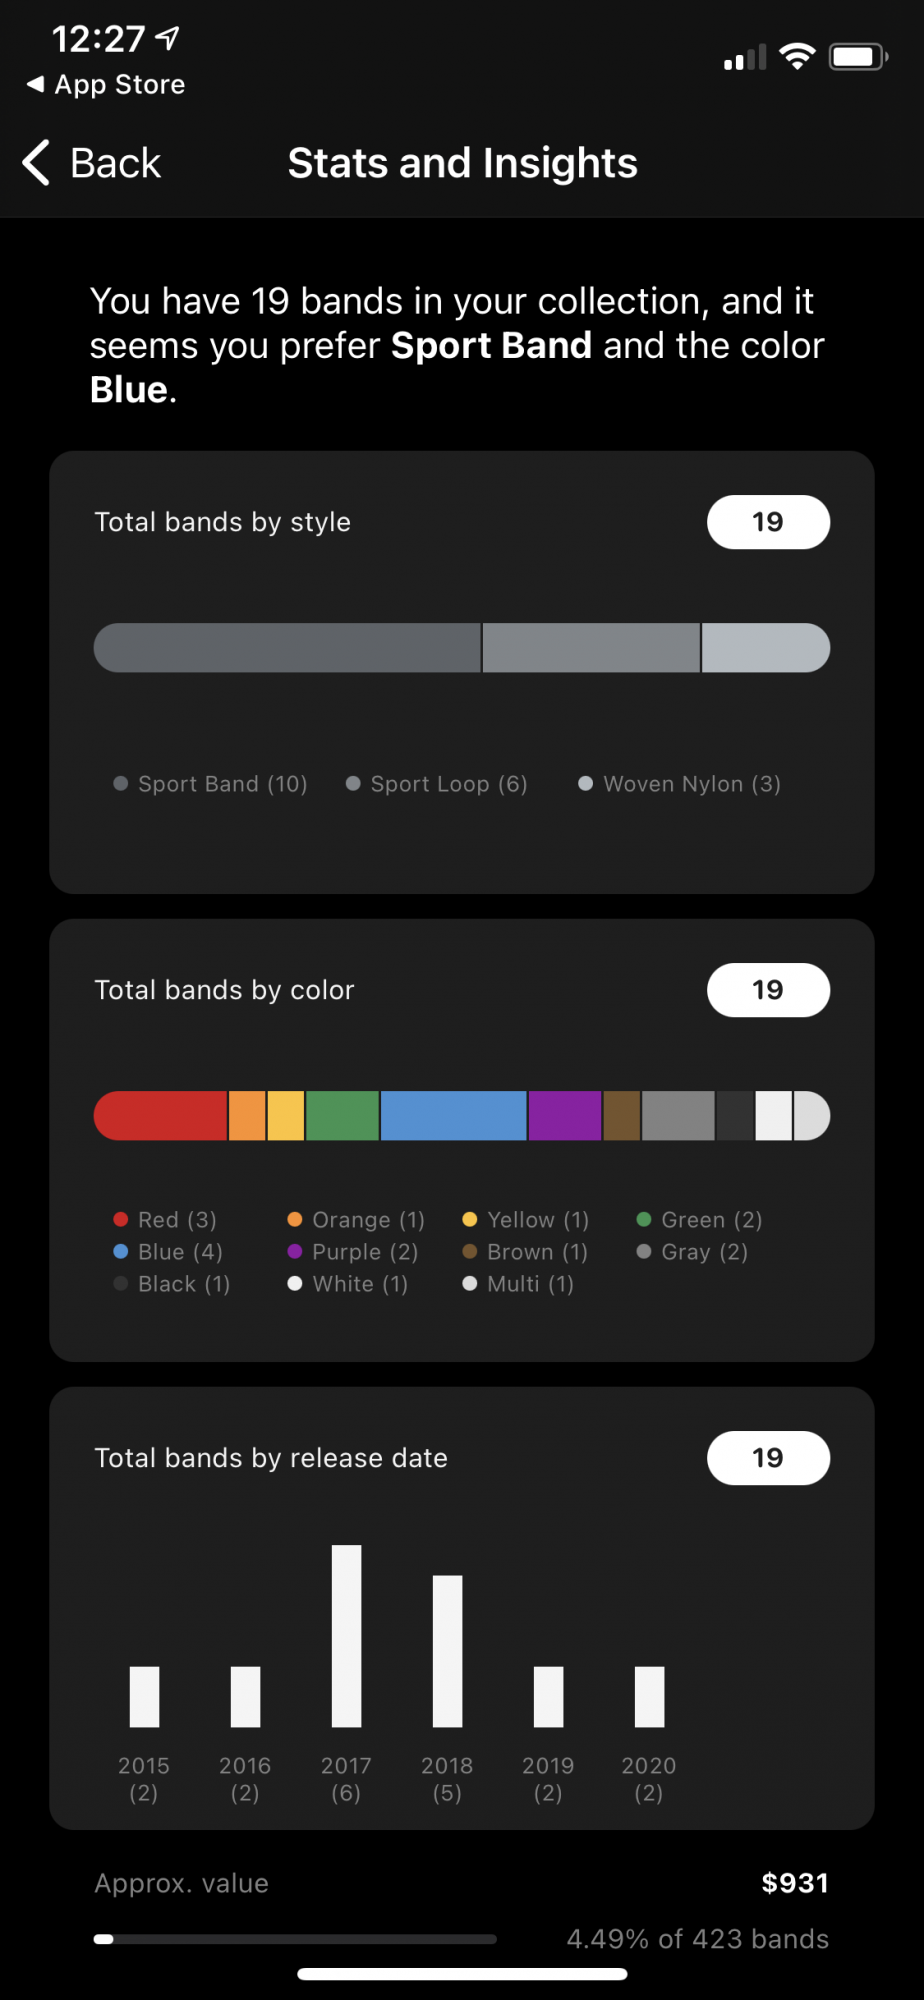Image resolution: width=924 pixels, height=2000 pixels.
Task: Tap the 19 badge on bands by style
Action: coord(768,522)
